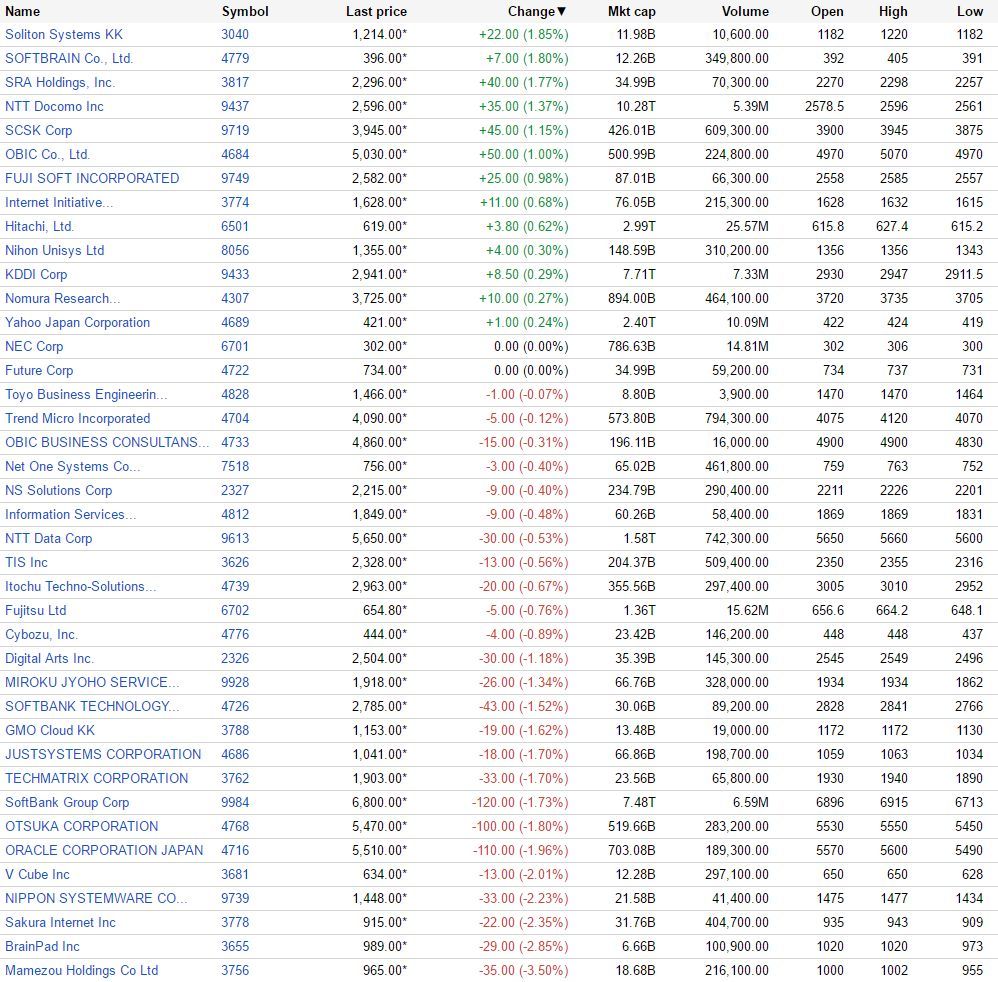Open the KDDI Corp stock page
Image resolution: width=998 pixels, height=982 pixels.
(x=36, y=274)
